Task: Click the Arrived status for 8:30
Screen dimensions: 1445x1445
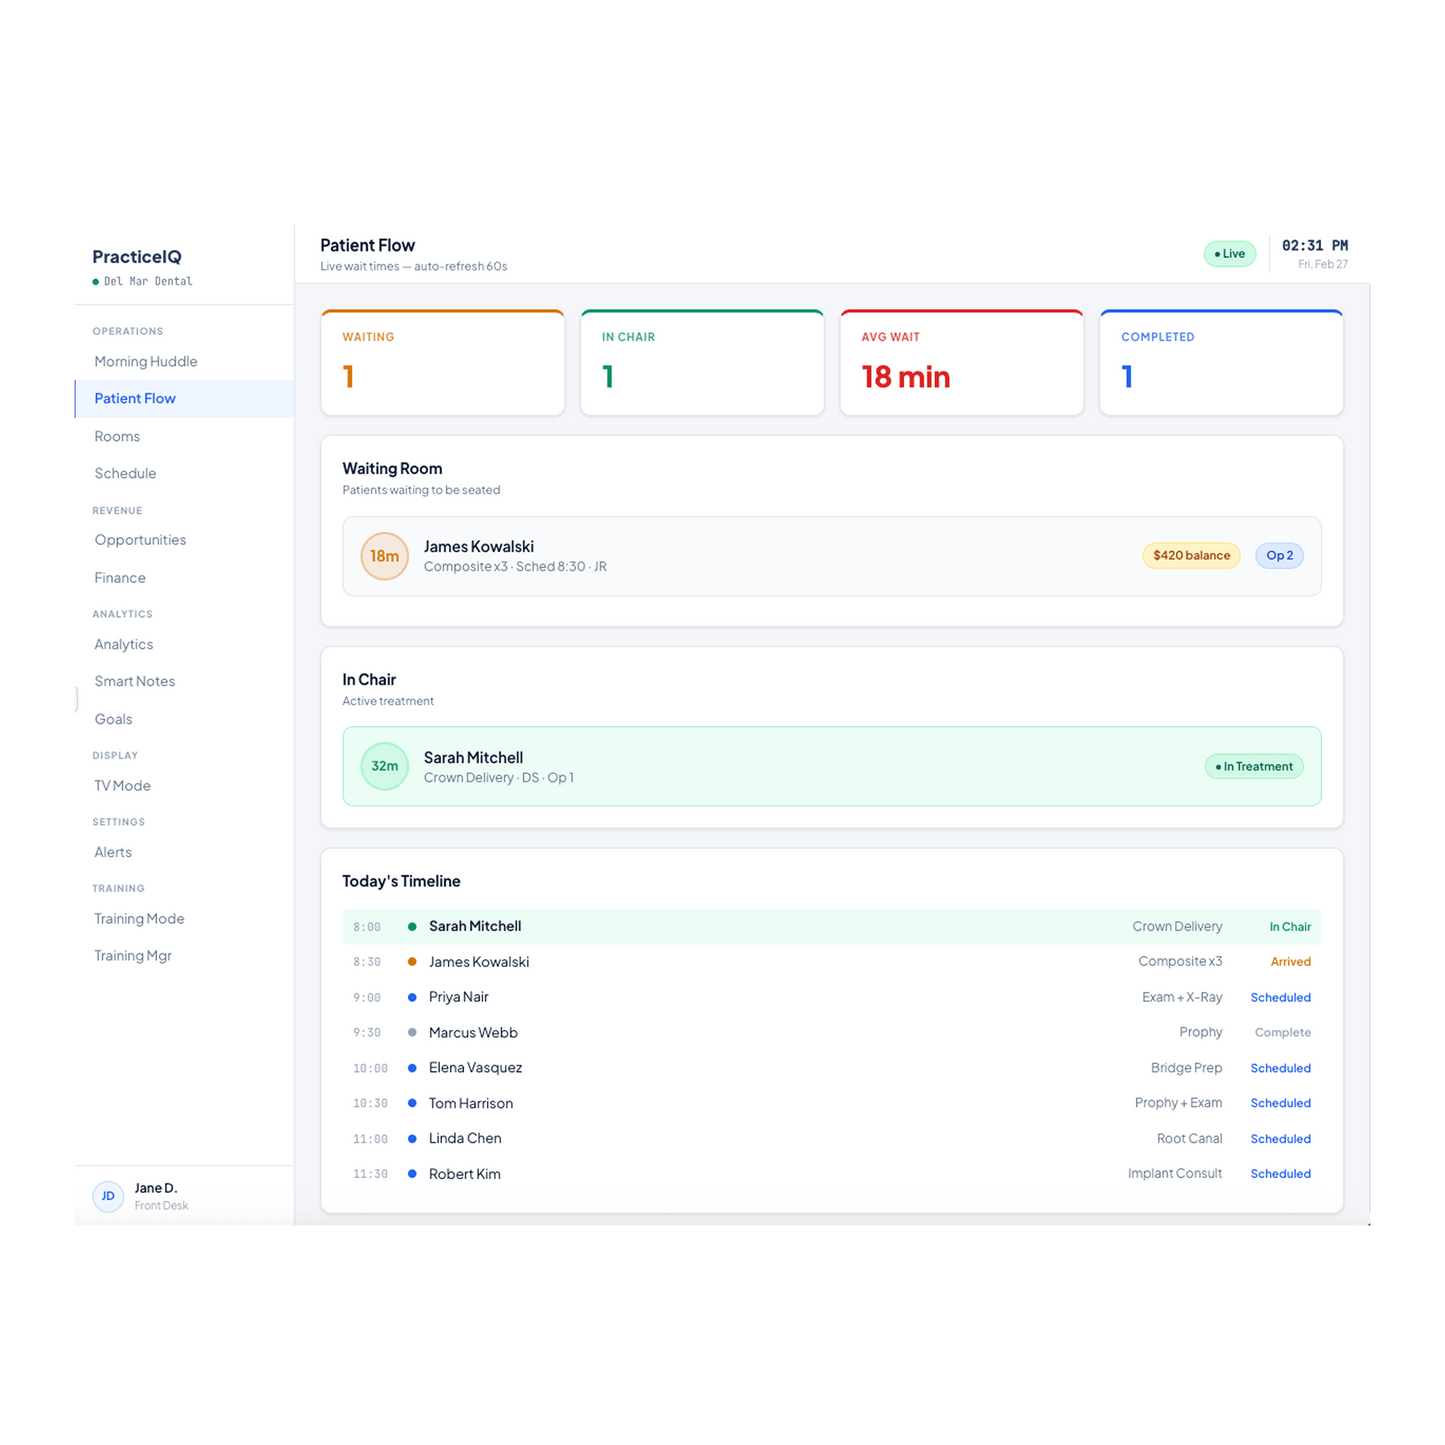Action: [1291, 962]
